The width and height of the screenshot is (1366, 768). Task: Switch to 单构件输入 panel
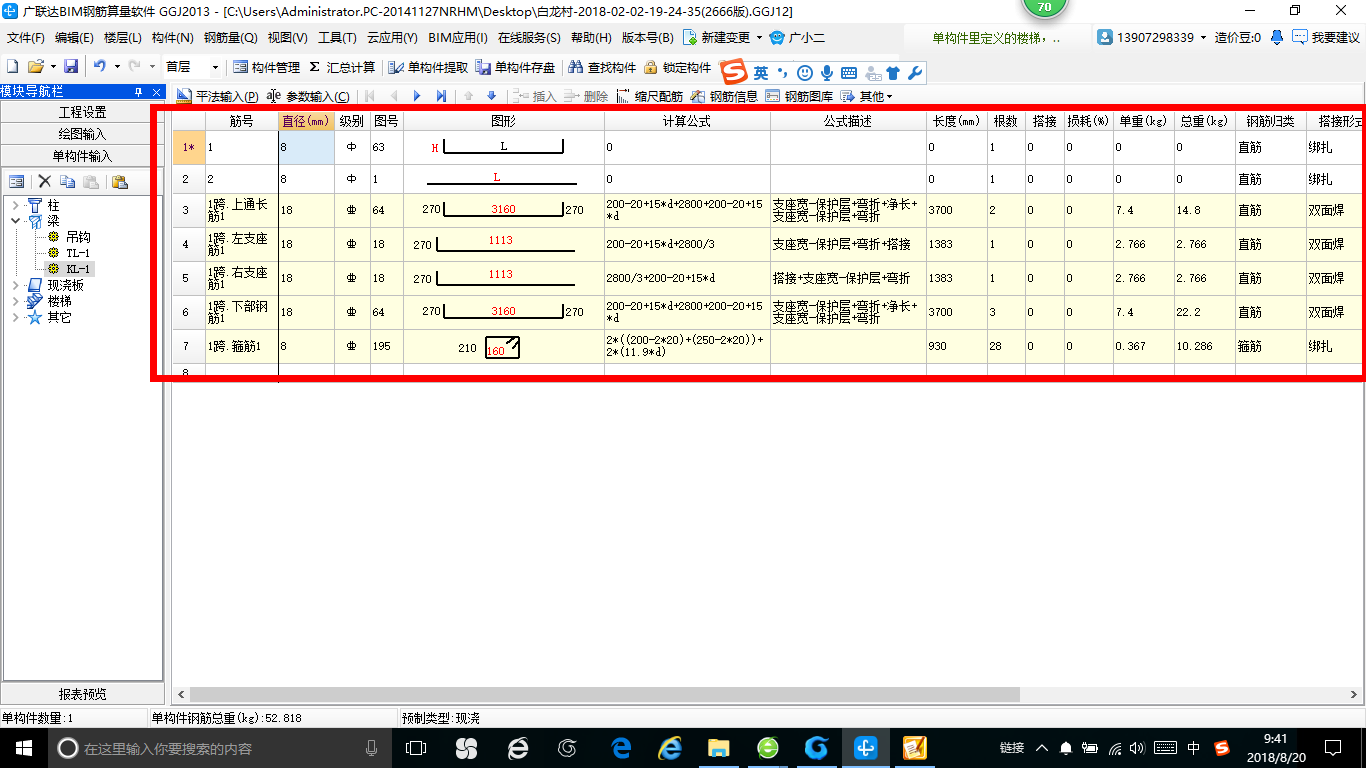(x=82, y=156)
